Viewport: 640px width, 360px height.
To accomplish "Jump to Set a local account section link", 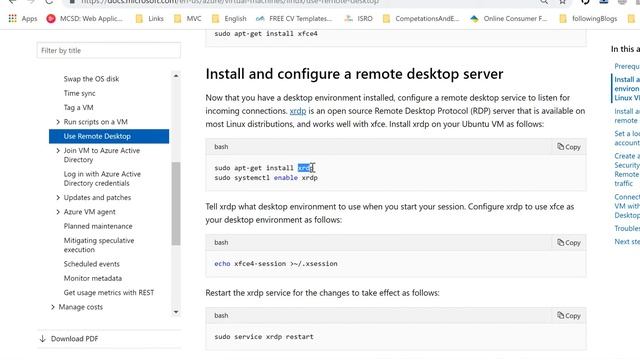I will [x=627, y=138].
